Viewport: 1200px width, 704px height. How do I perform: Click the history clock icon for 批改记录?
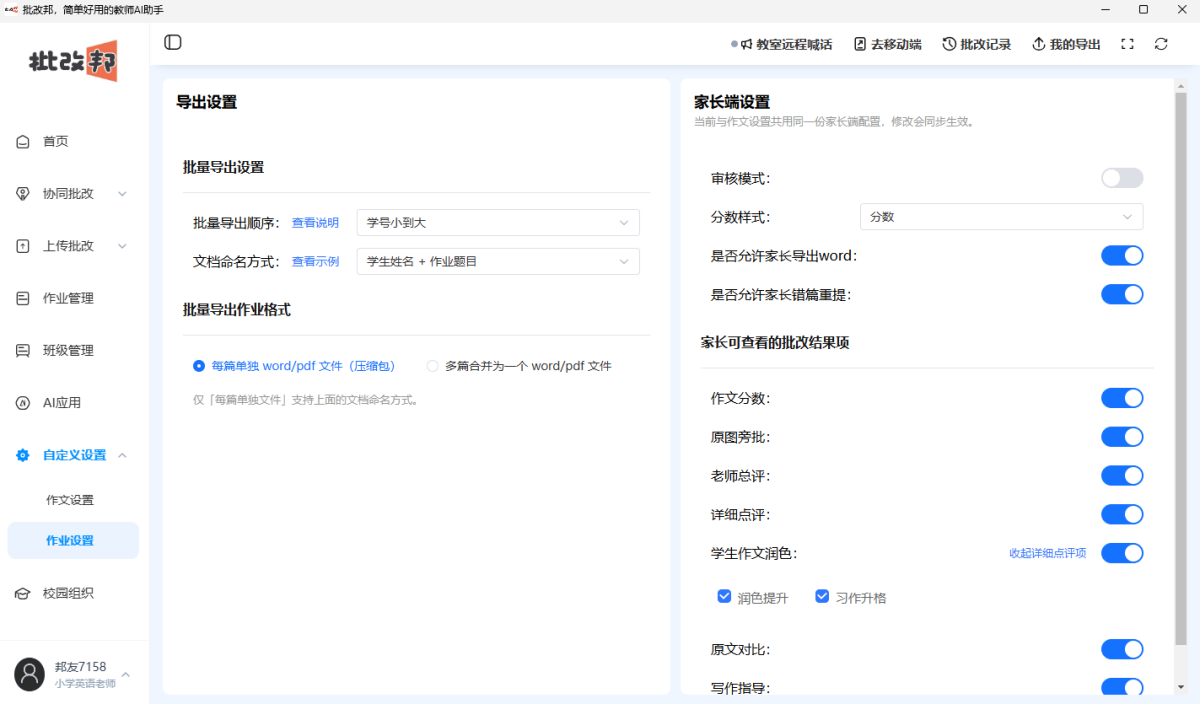949,44
